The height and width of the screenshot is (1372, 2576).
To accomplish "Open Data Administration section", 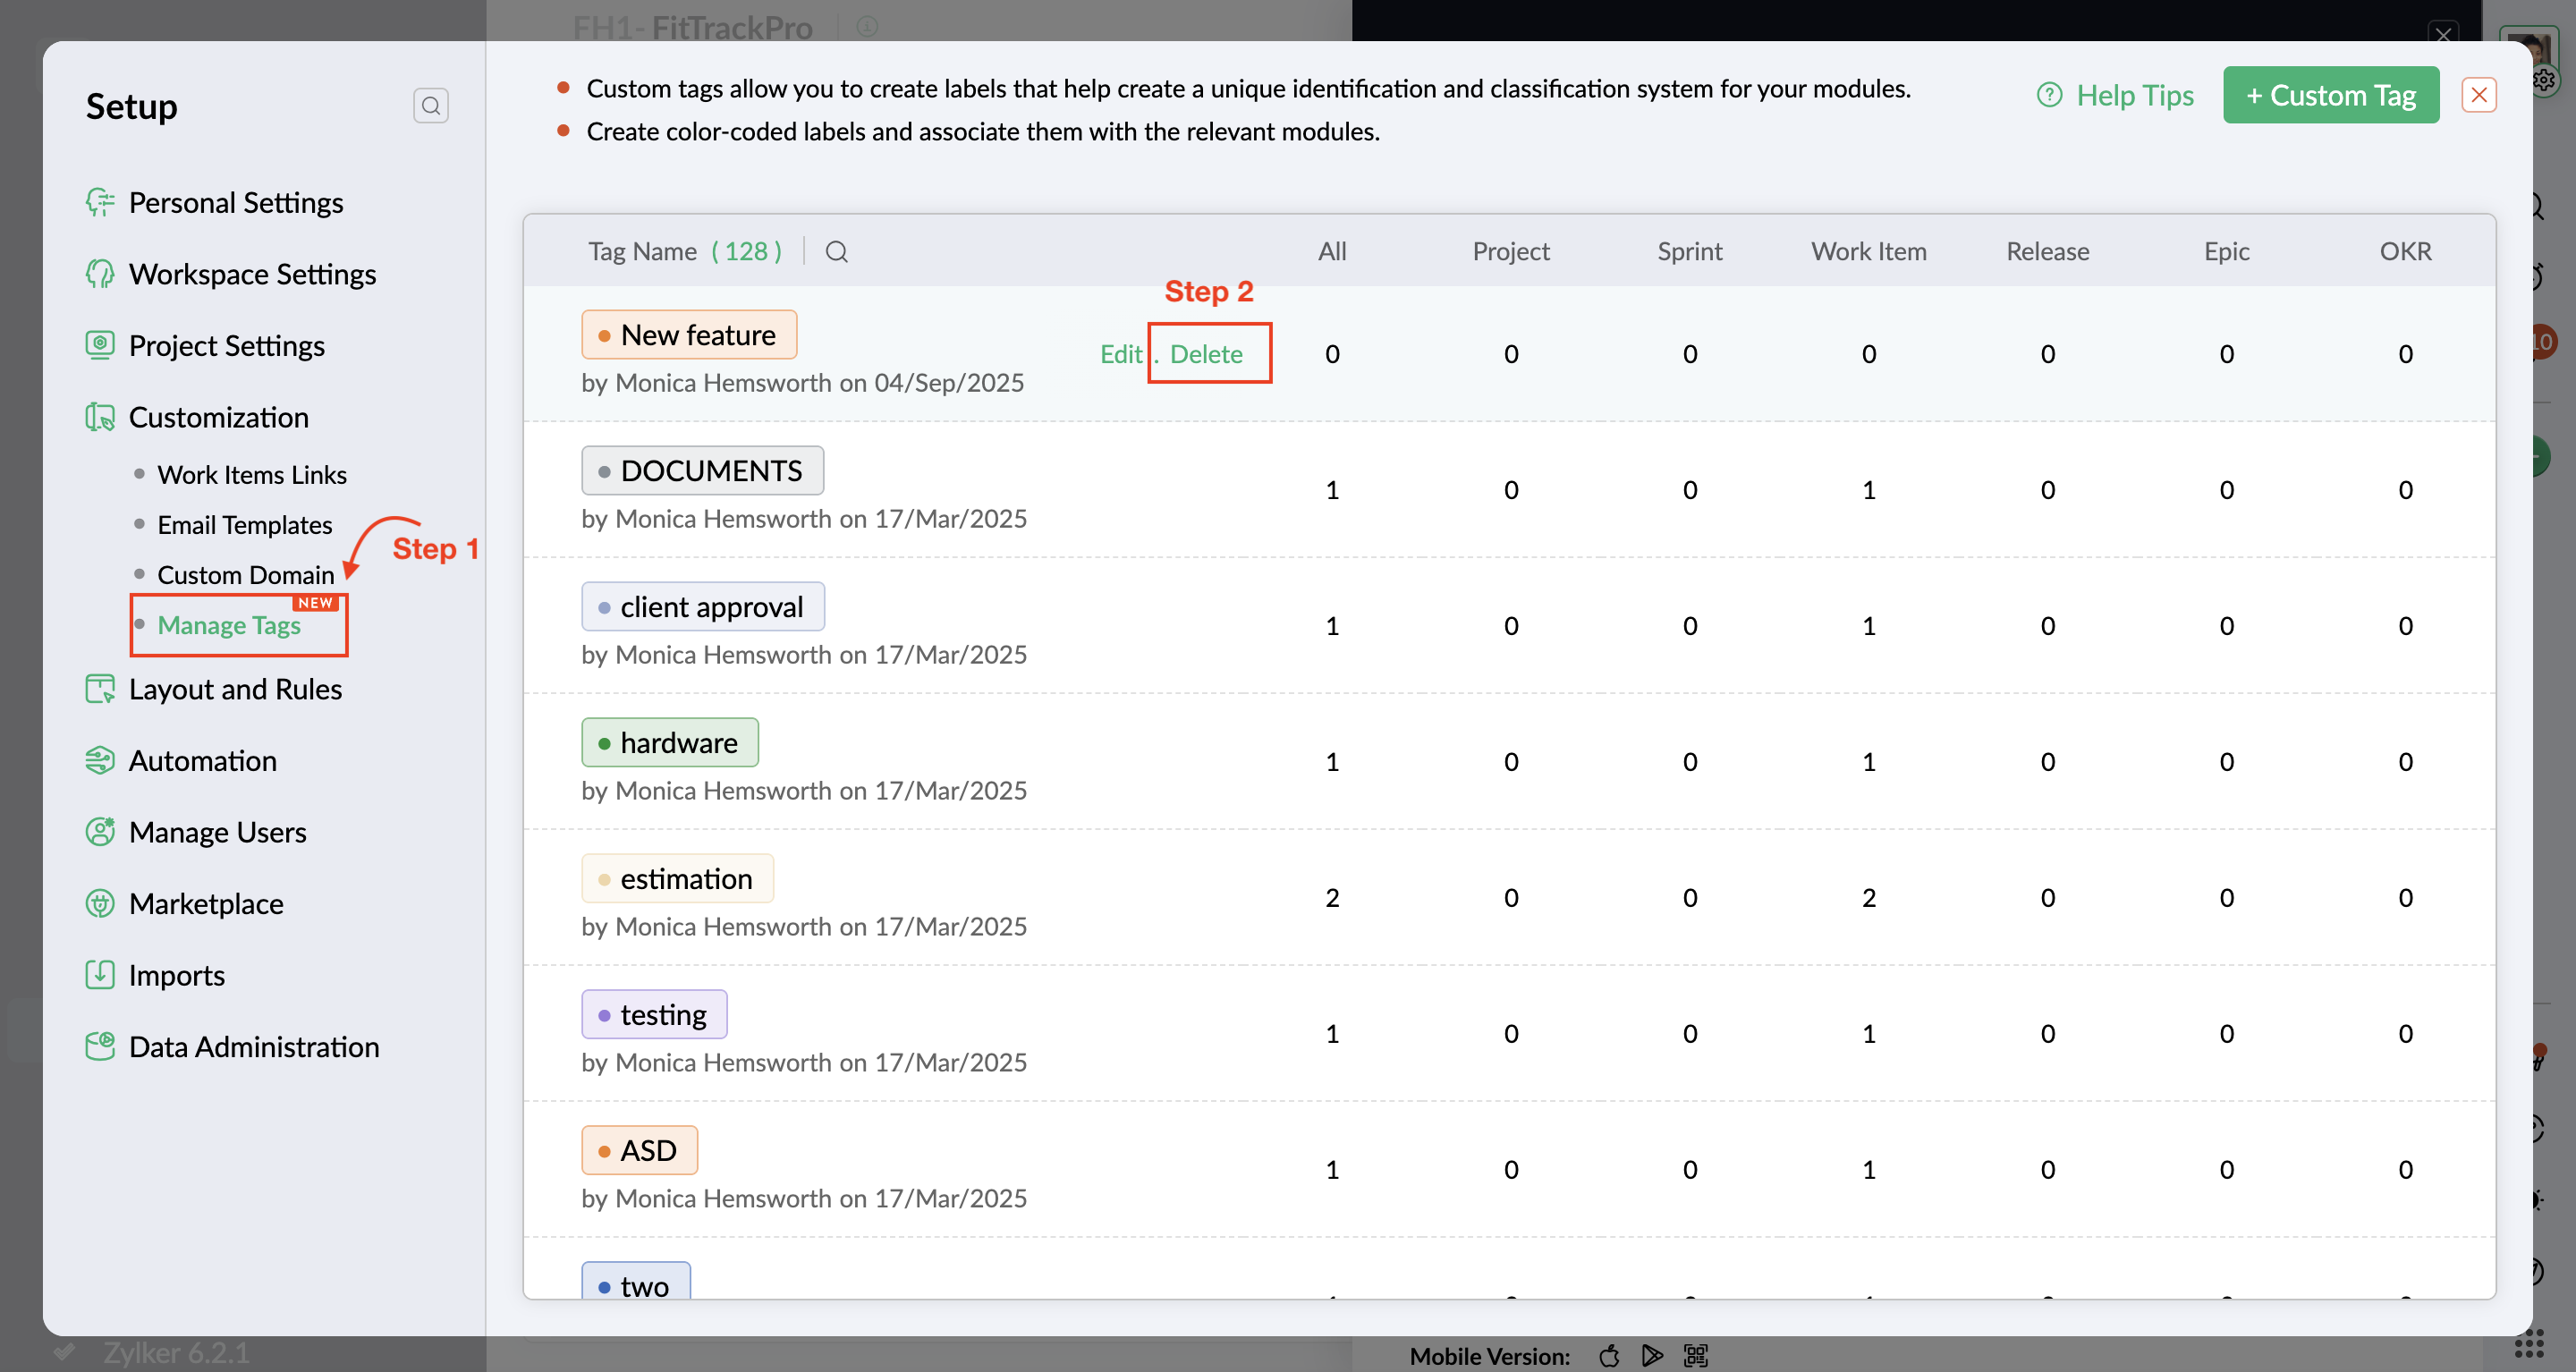I will (253, 1047).
